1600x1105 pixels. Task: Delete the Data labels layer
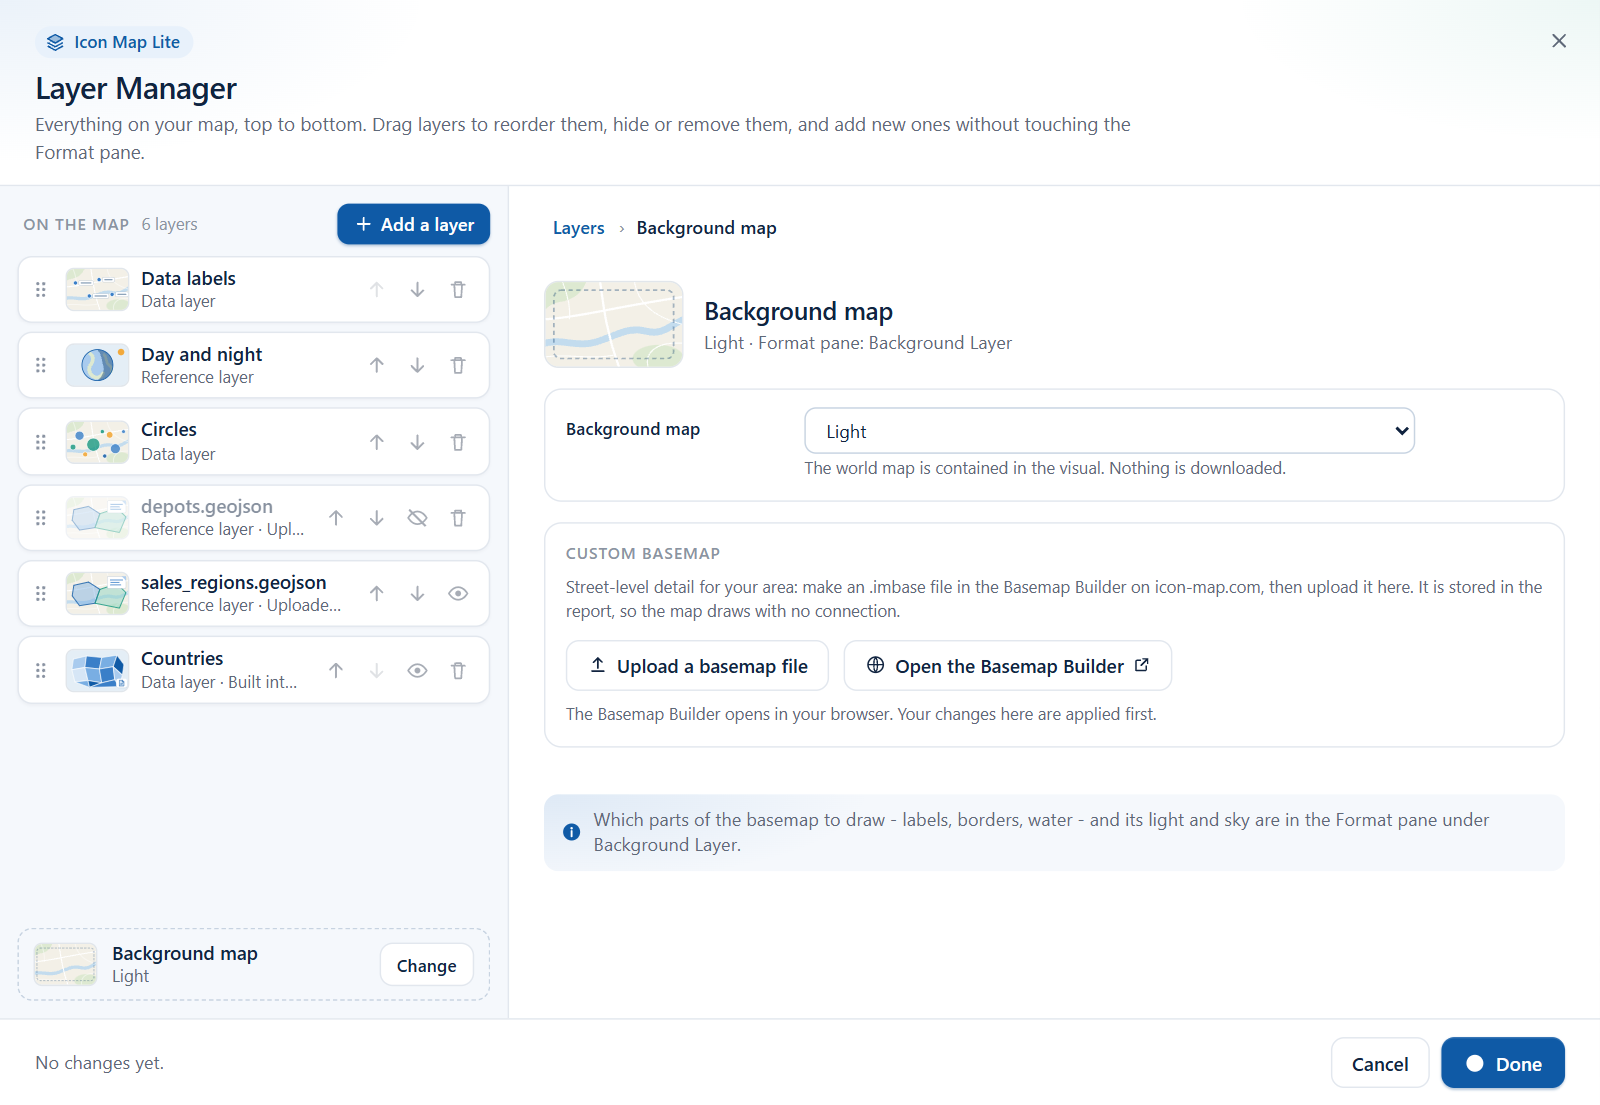tap(458, 290)
